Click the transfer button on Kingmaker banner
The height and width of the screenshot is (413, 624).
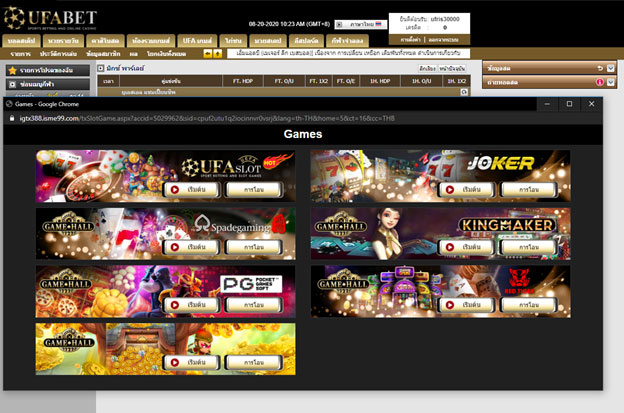pyautogui.click(x=529, y=247)
